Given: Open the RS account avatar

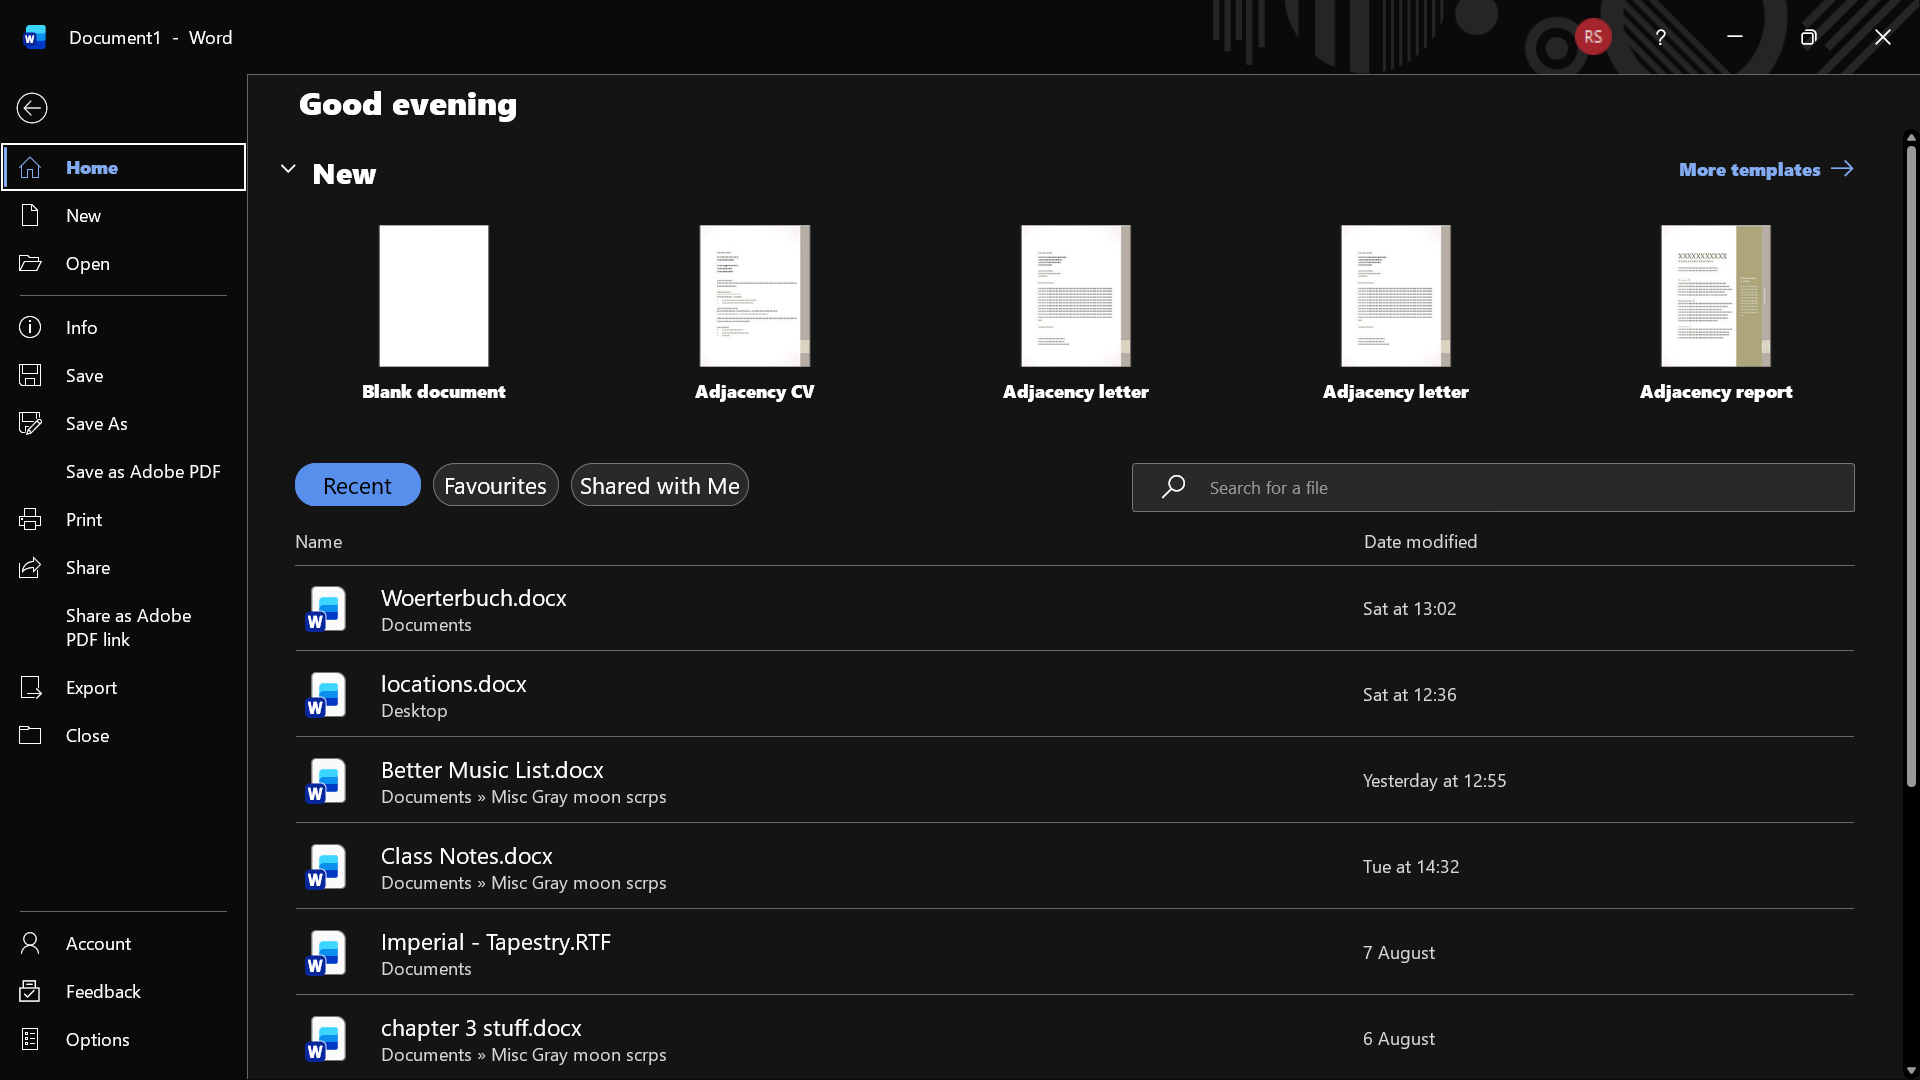Looking at the screenshot, I should click(x=1593, y=37).
